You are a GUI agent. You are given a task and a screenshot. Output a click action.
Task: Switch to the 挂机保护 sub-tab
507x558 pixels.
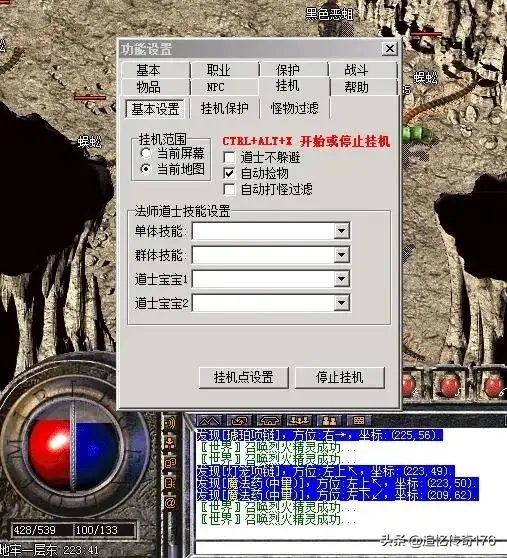(x=225, y=108)
